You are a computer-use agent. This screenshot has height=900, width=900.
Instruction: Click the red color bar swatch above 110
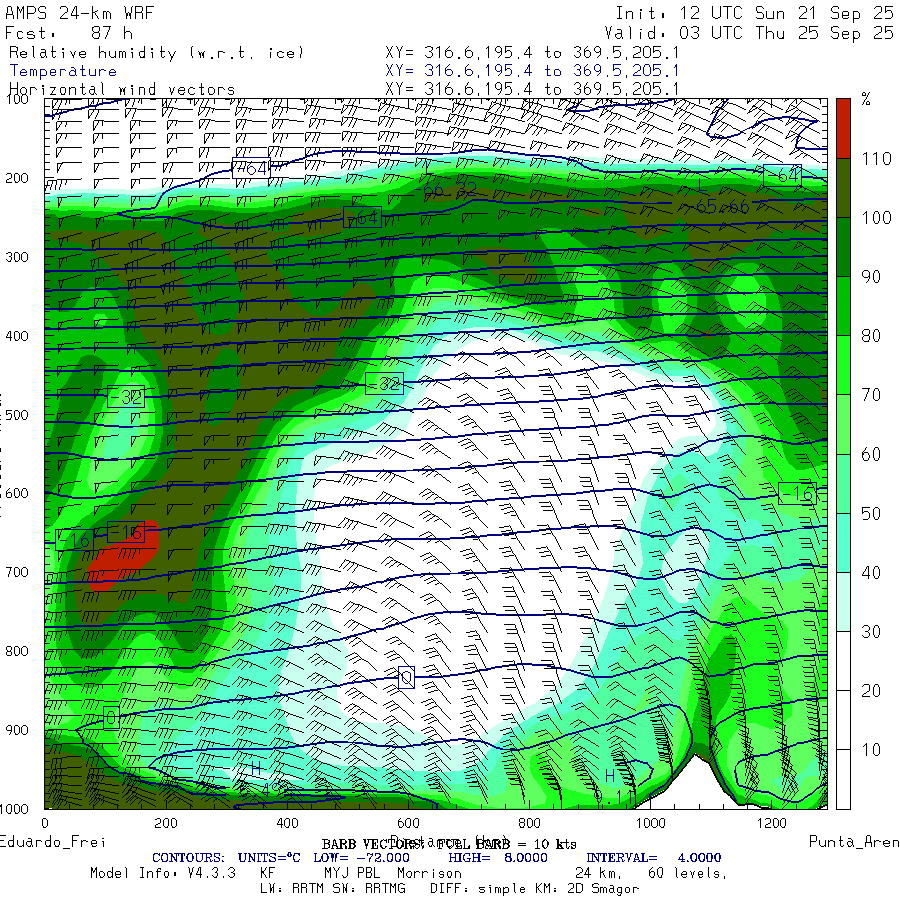(843, 129)
